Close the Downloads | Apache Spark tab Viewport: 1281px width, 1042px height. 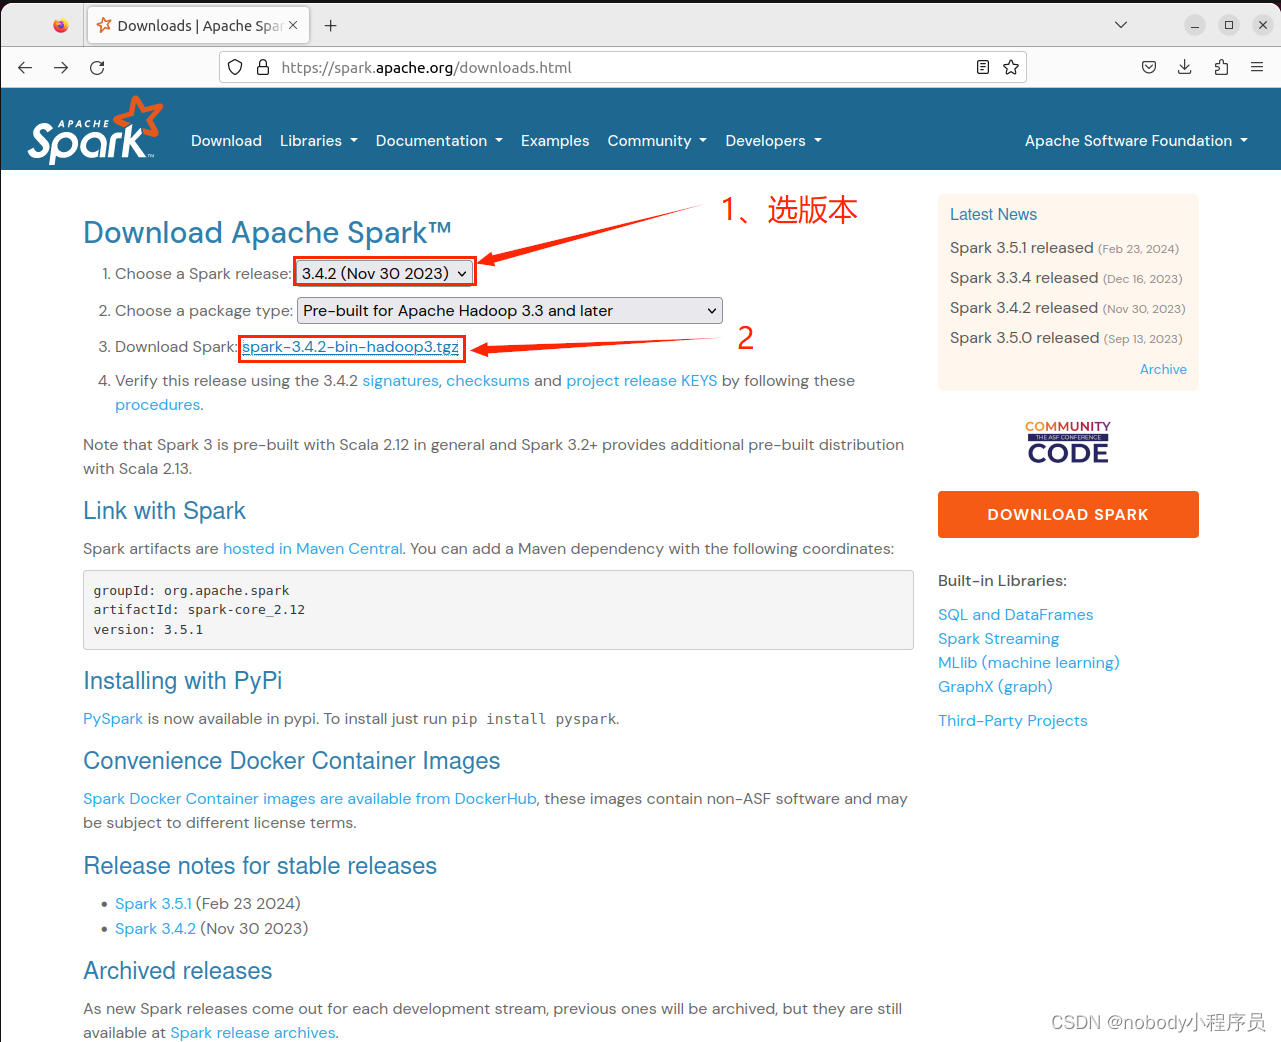click(293, 25)
